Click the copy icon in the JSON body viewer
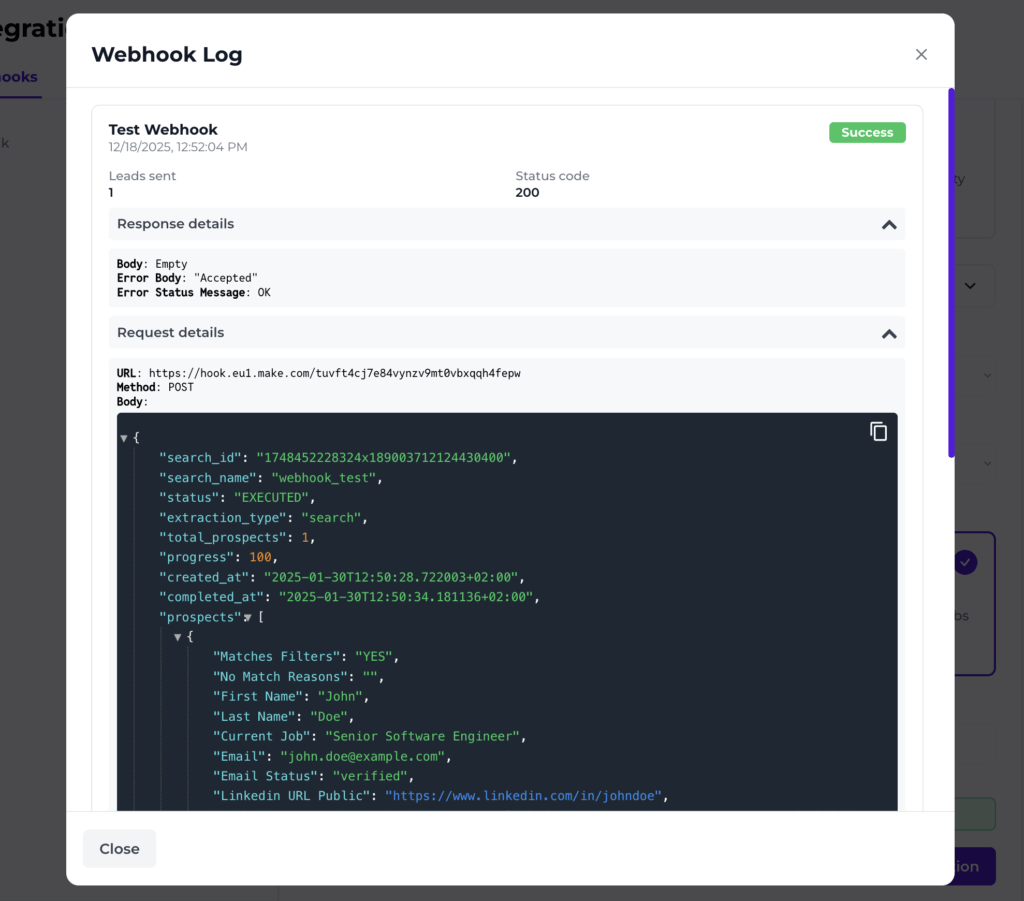Screen dimensions: 1024x901 (x=878, y=431)
